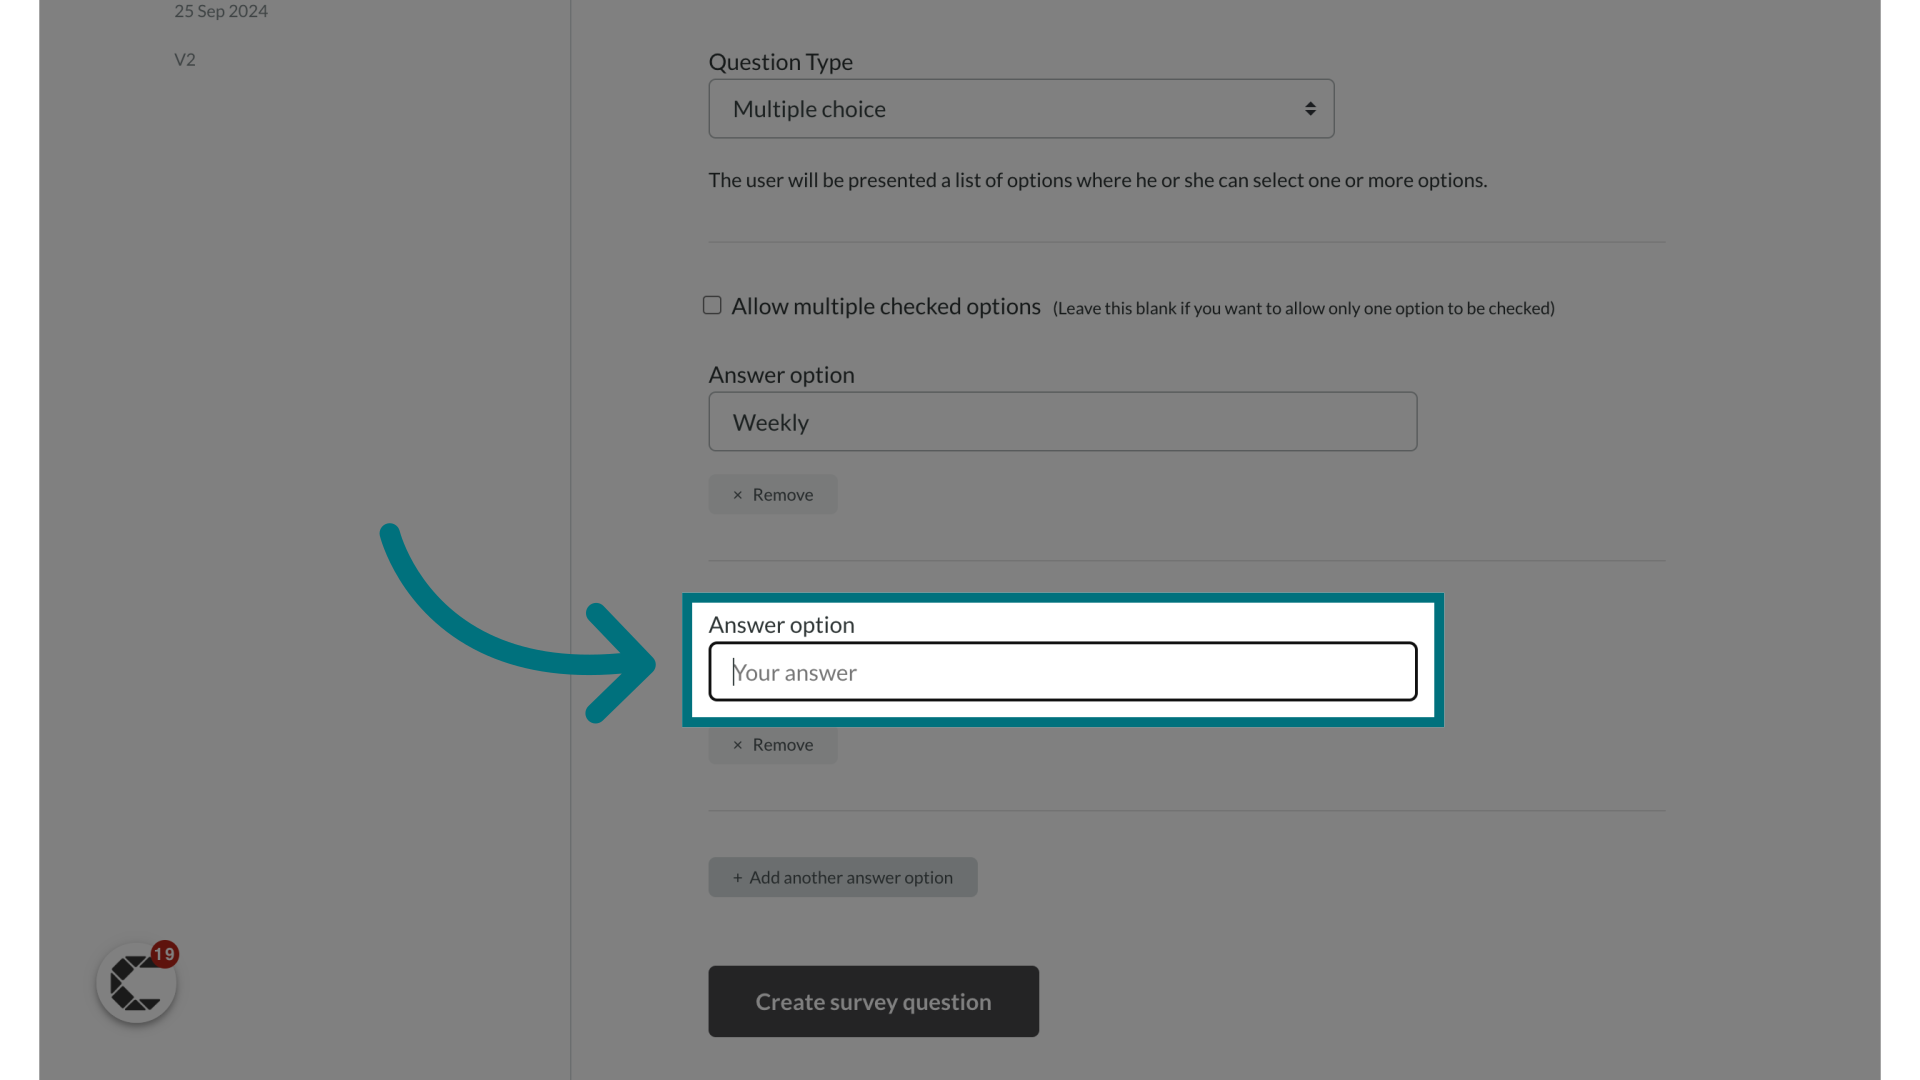Click Create survey question button
The width and height of the screenshot is (1920, 1080).
coord(873,1001)
